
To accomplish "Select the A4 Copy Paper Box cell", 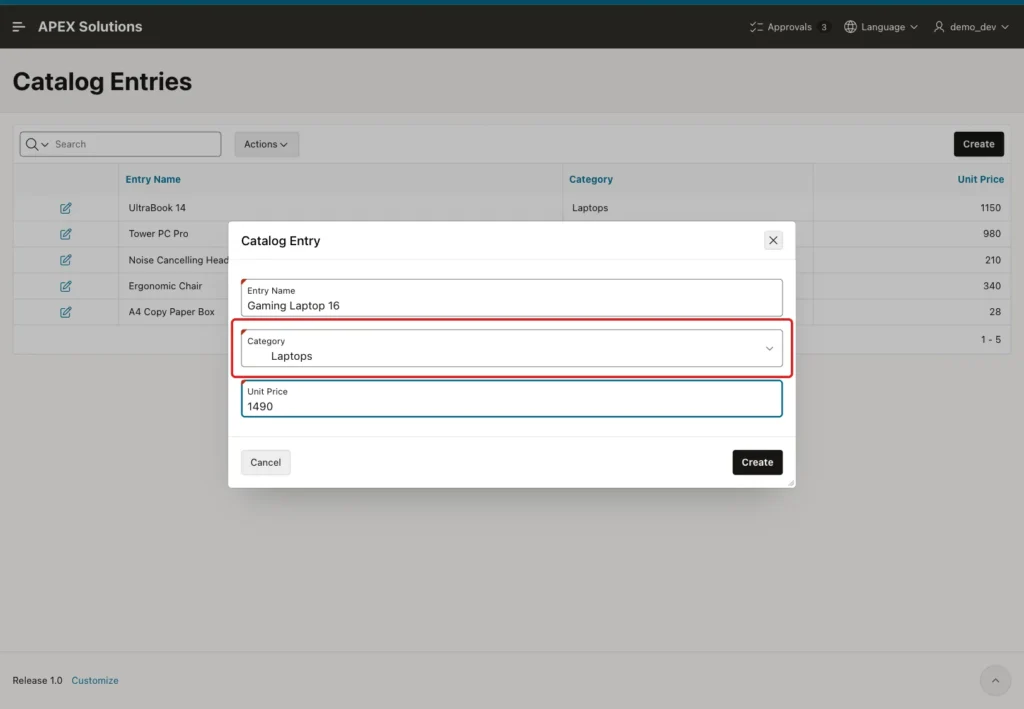I will (171, 312).
